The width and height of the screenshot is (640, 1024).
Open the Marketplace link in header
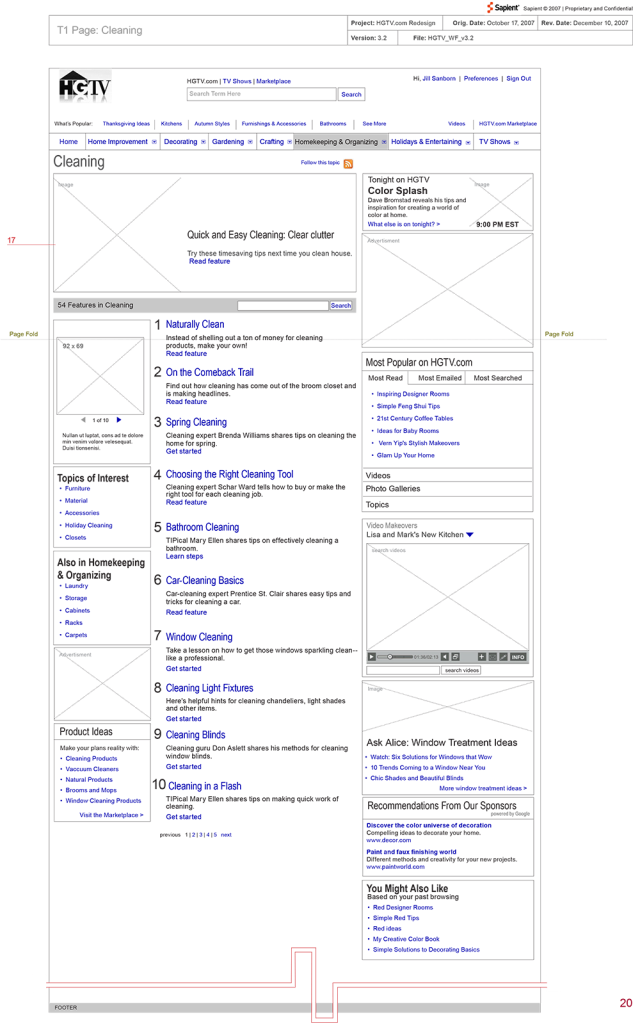pos(274,81)
